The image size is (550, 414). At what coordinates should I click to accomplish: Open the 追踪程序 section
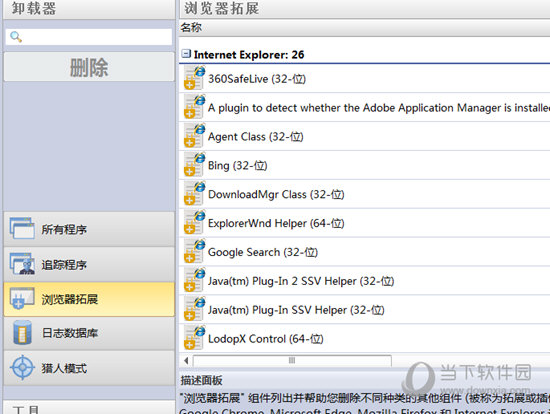89,264
